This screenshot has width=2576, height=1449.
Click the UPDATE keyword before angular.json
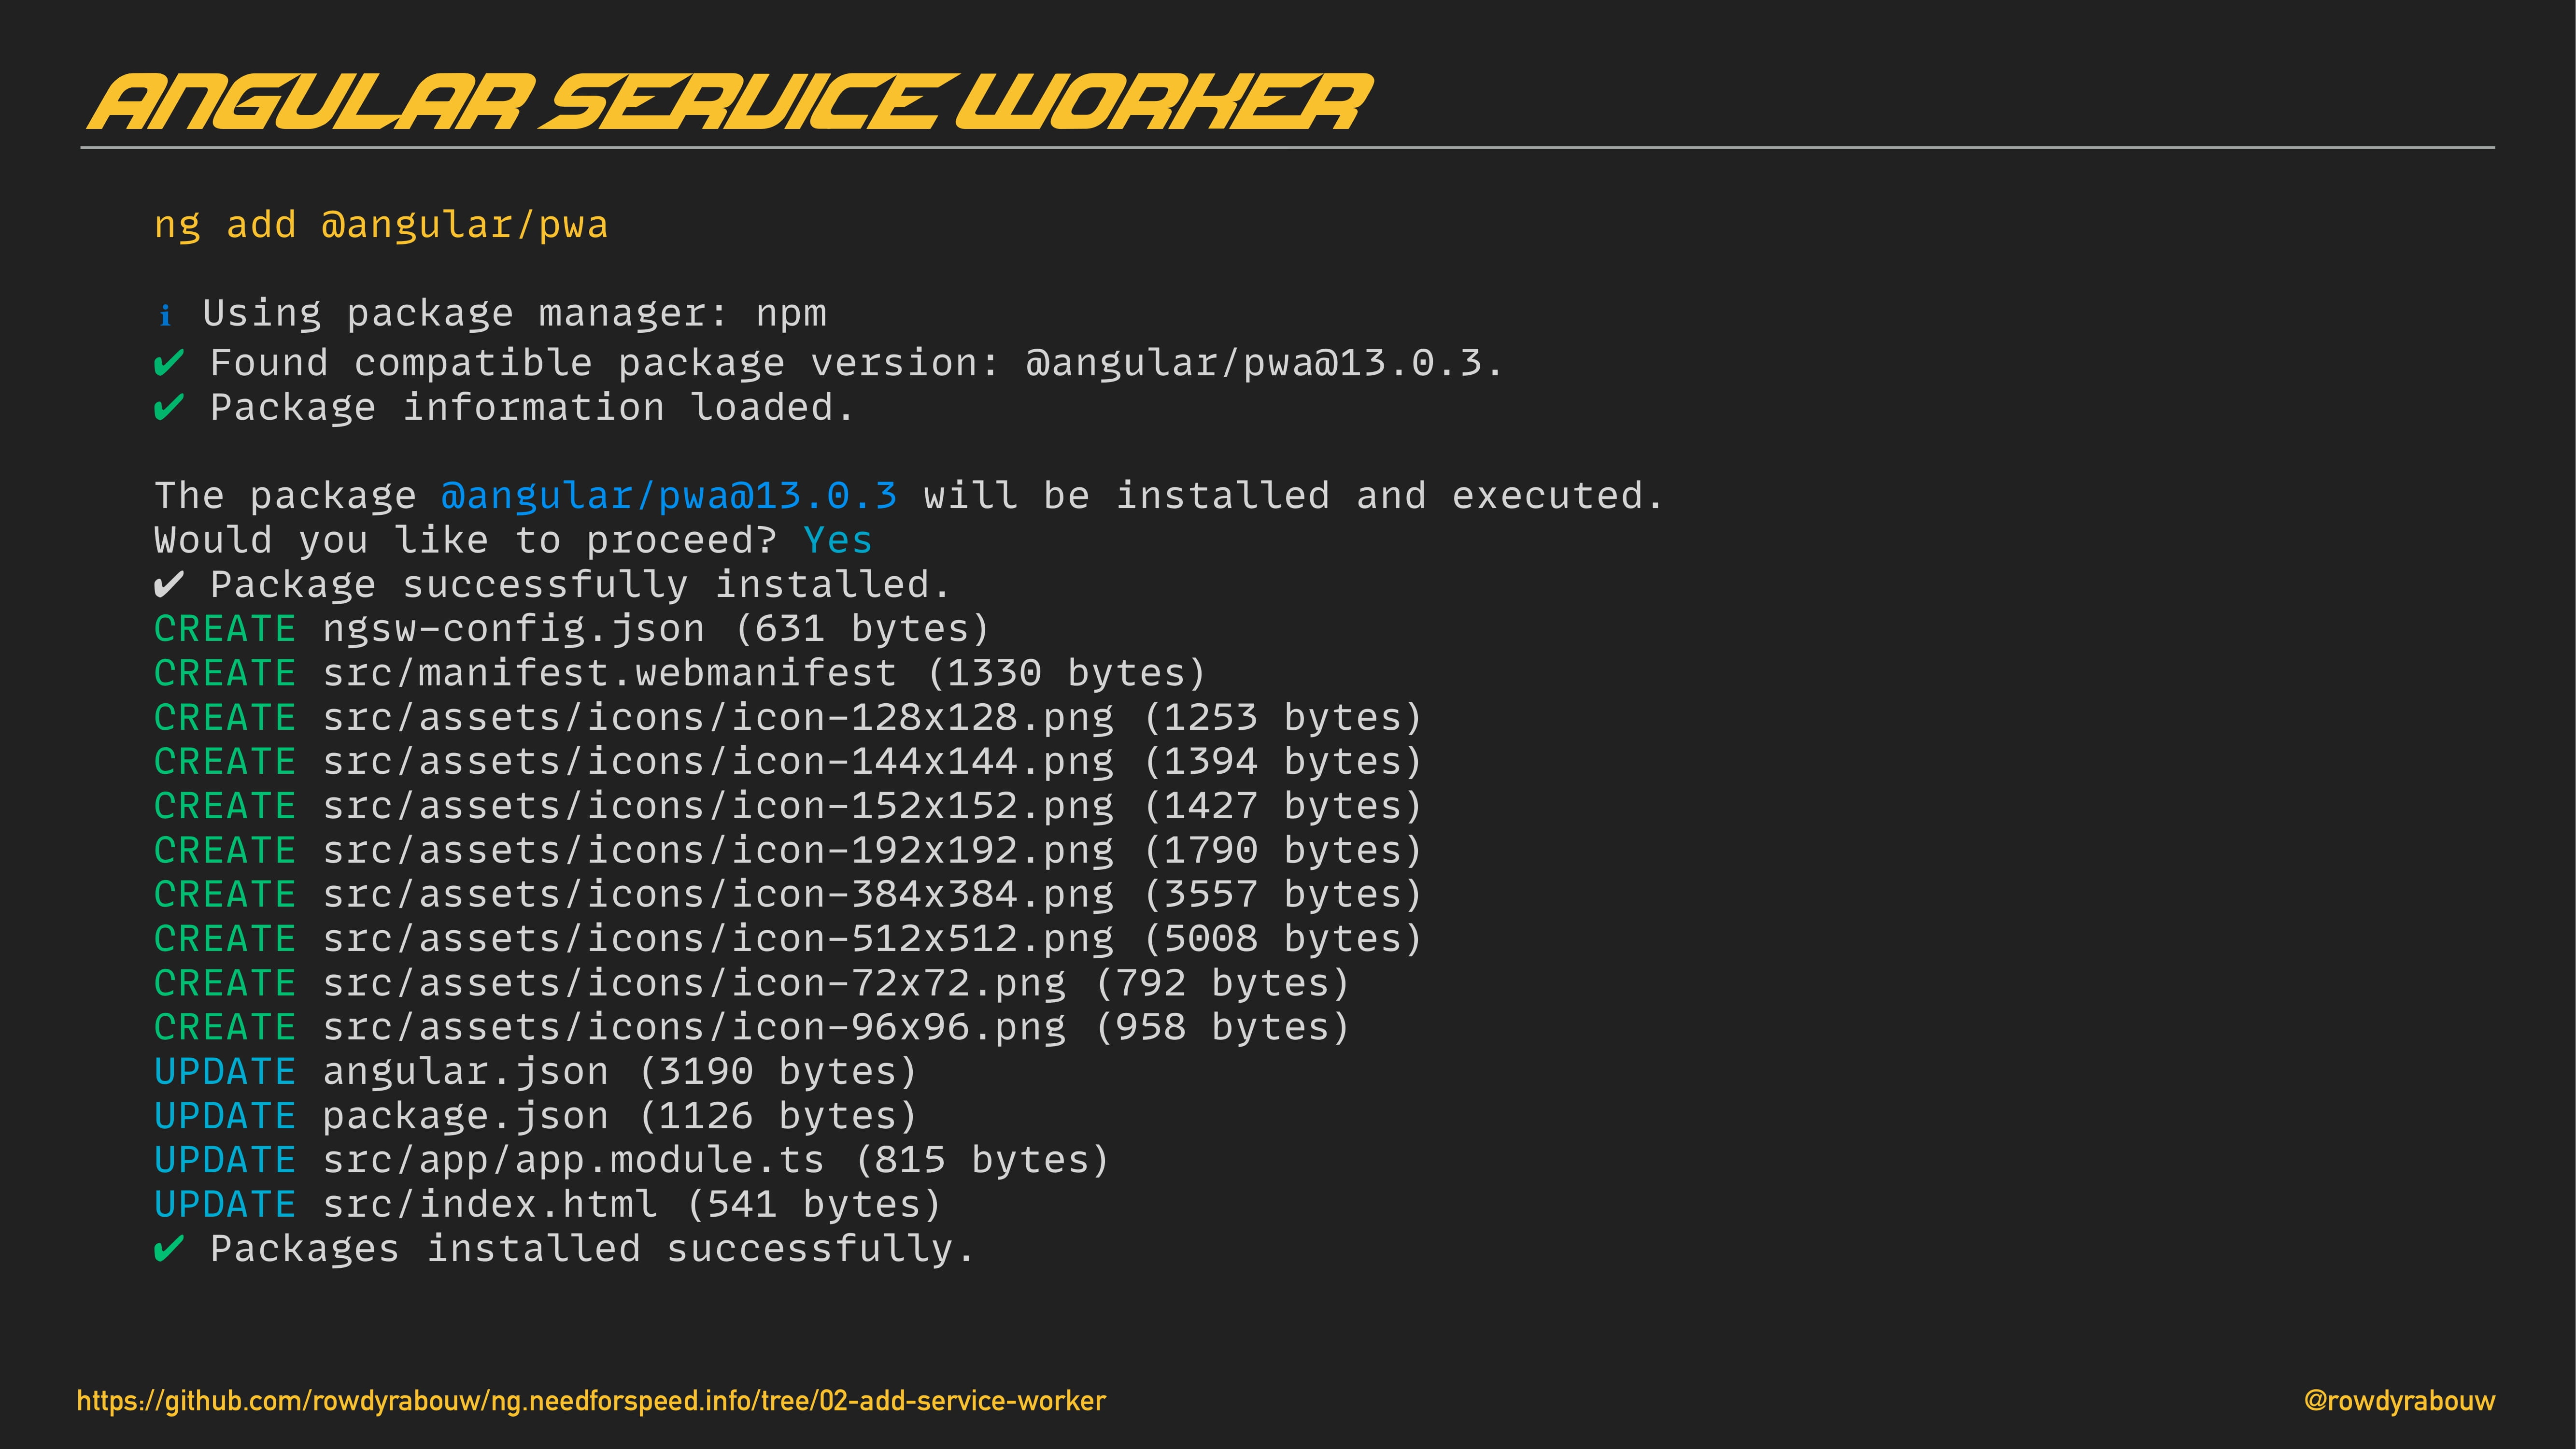tap(225, 1072)
